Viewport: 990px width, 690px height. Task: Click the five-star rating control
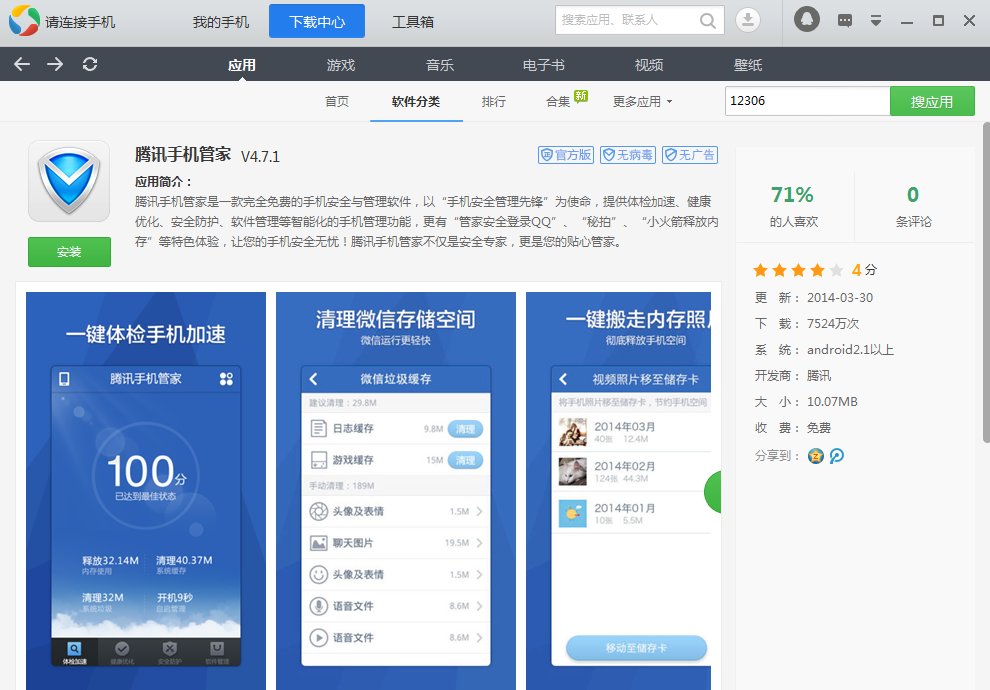click(x=799, y=270)
